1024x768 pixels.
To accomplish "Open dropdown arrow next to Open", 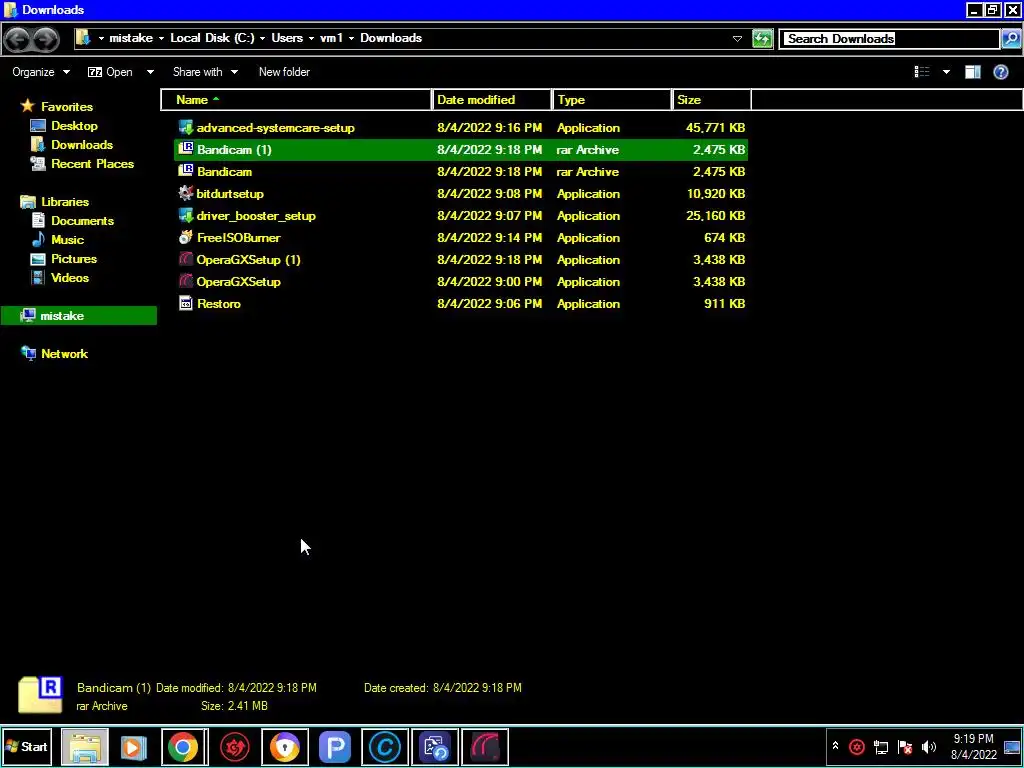I will [150, 72].
